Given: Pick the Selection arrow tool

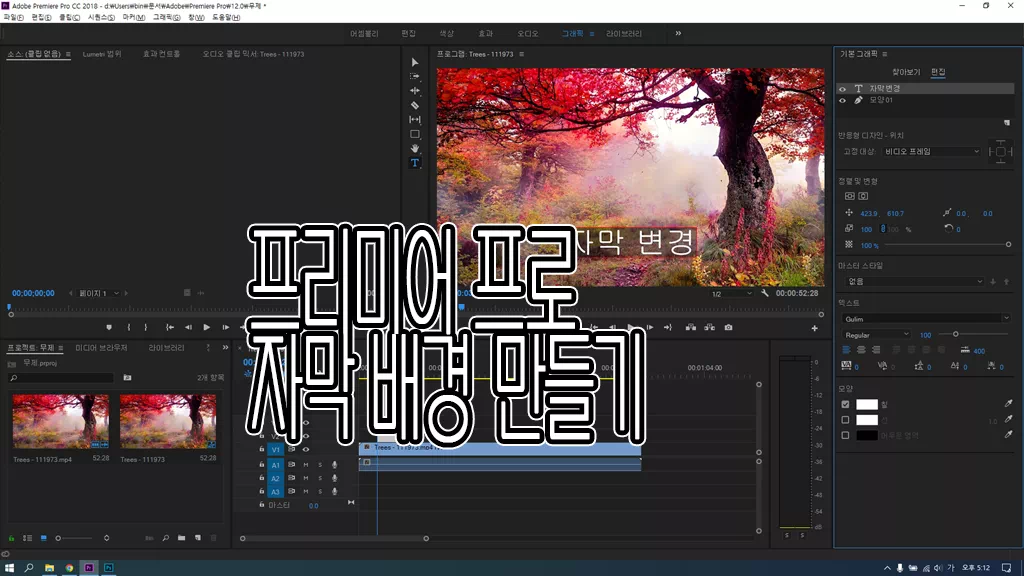Looking at the screenshot, I should point(415,62).
